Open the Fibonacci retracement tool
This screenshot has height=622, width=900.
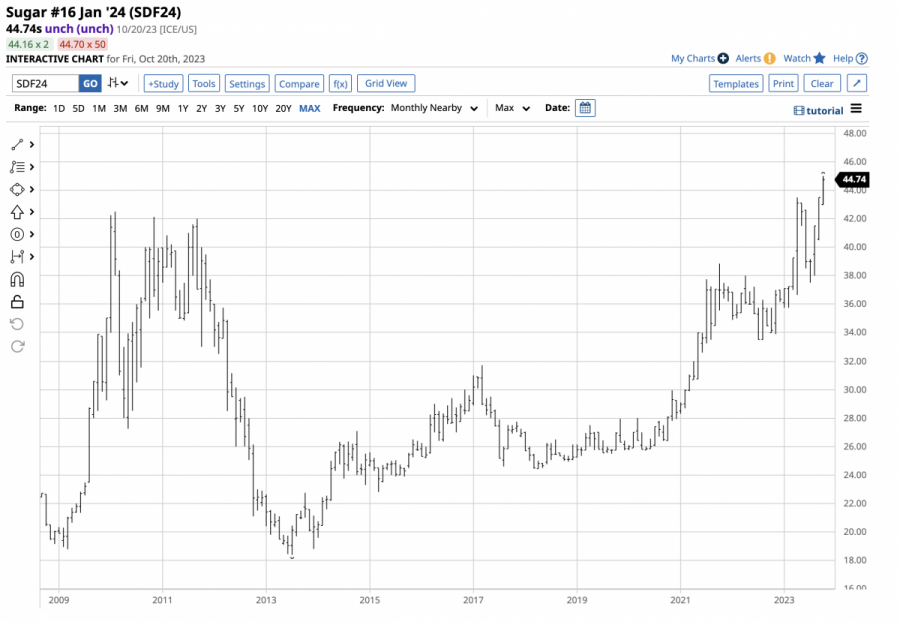17,167
